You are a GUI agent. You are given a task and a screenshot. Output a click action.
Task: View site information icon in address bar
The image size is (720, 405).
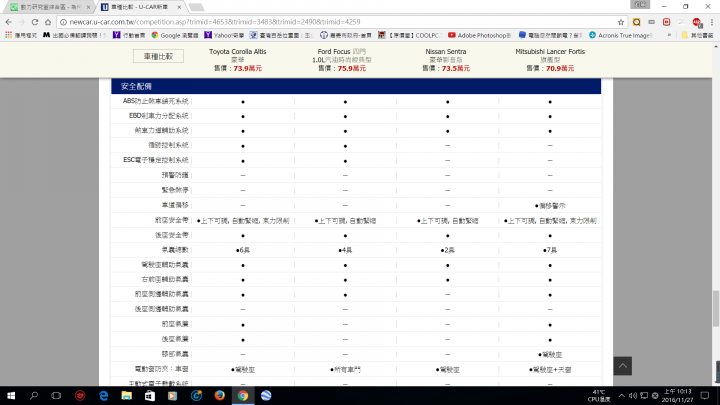tap(63, 22)
